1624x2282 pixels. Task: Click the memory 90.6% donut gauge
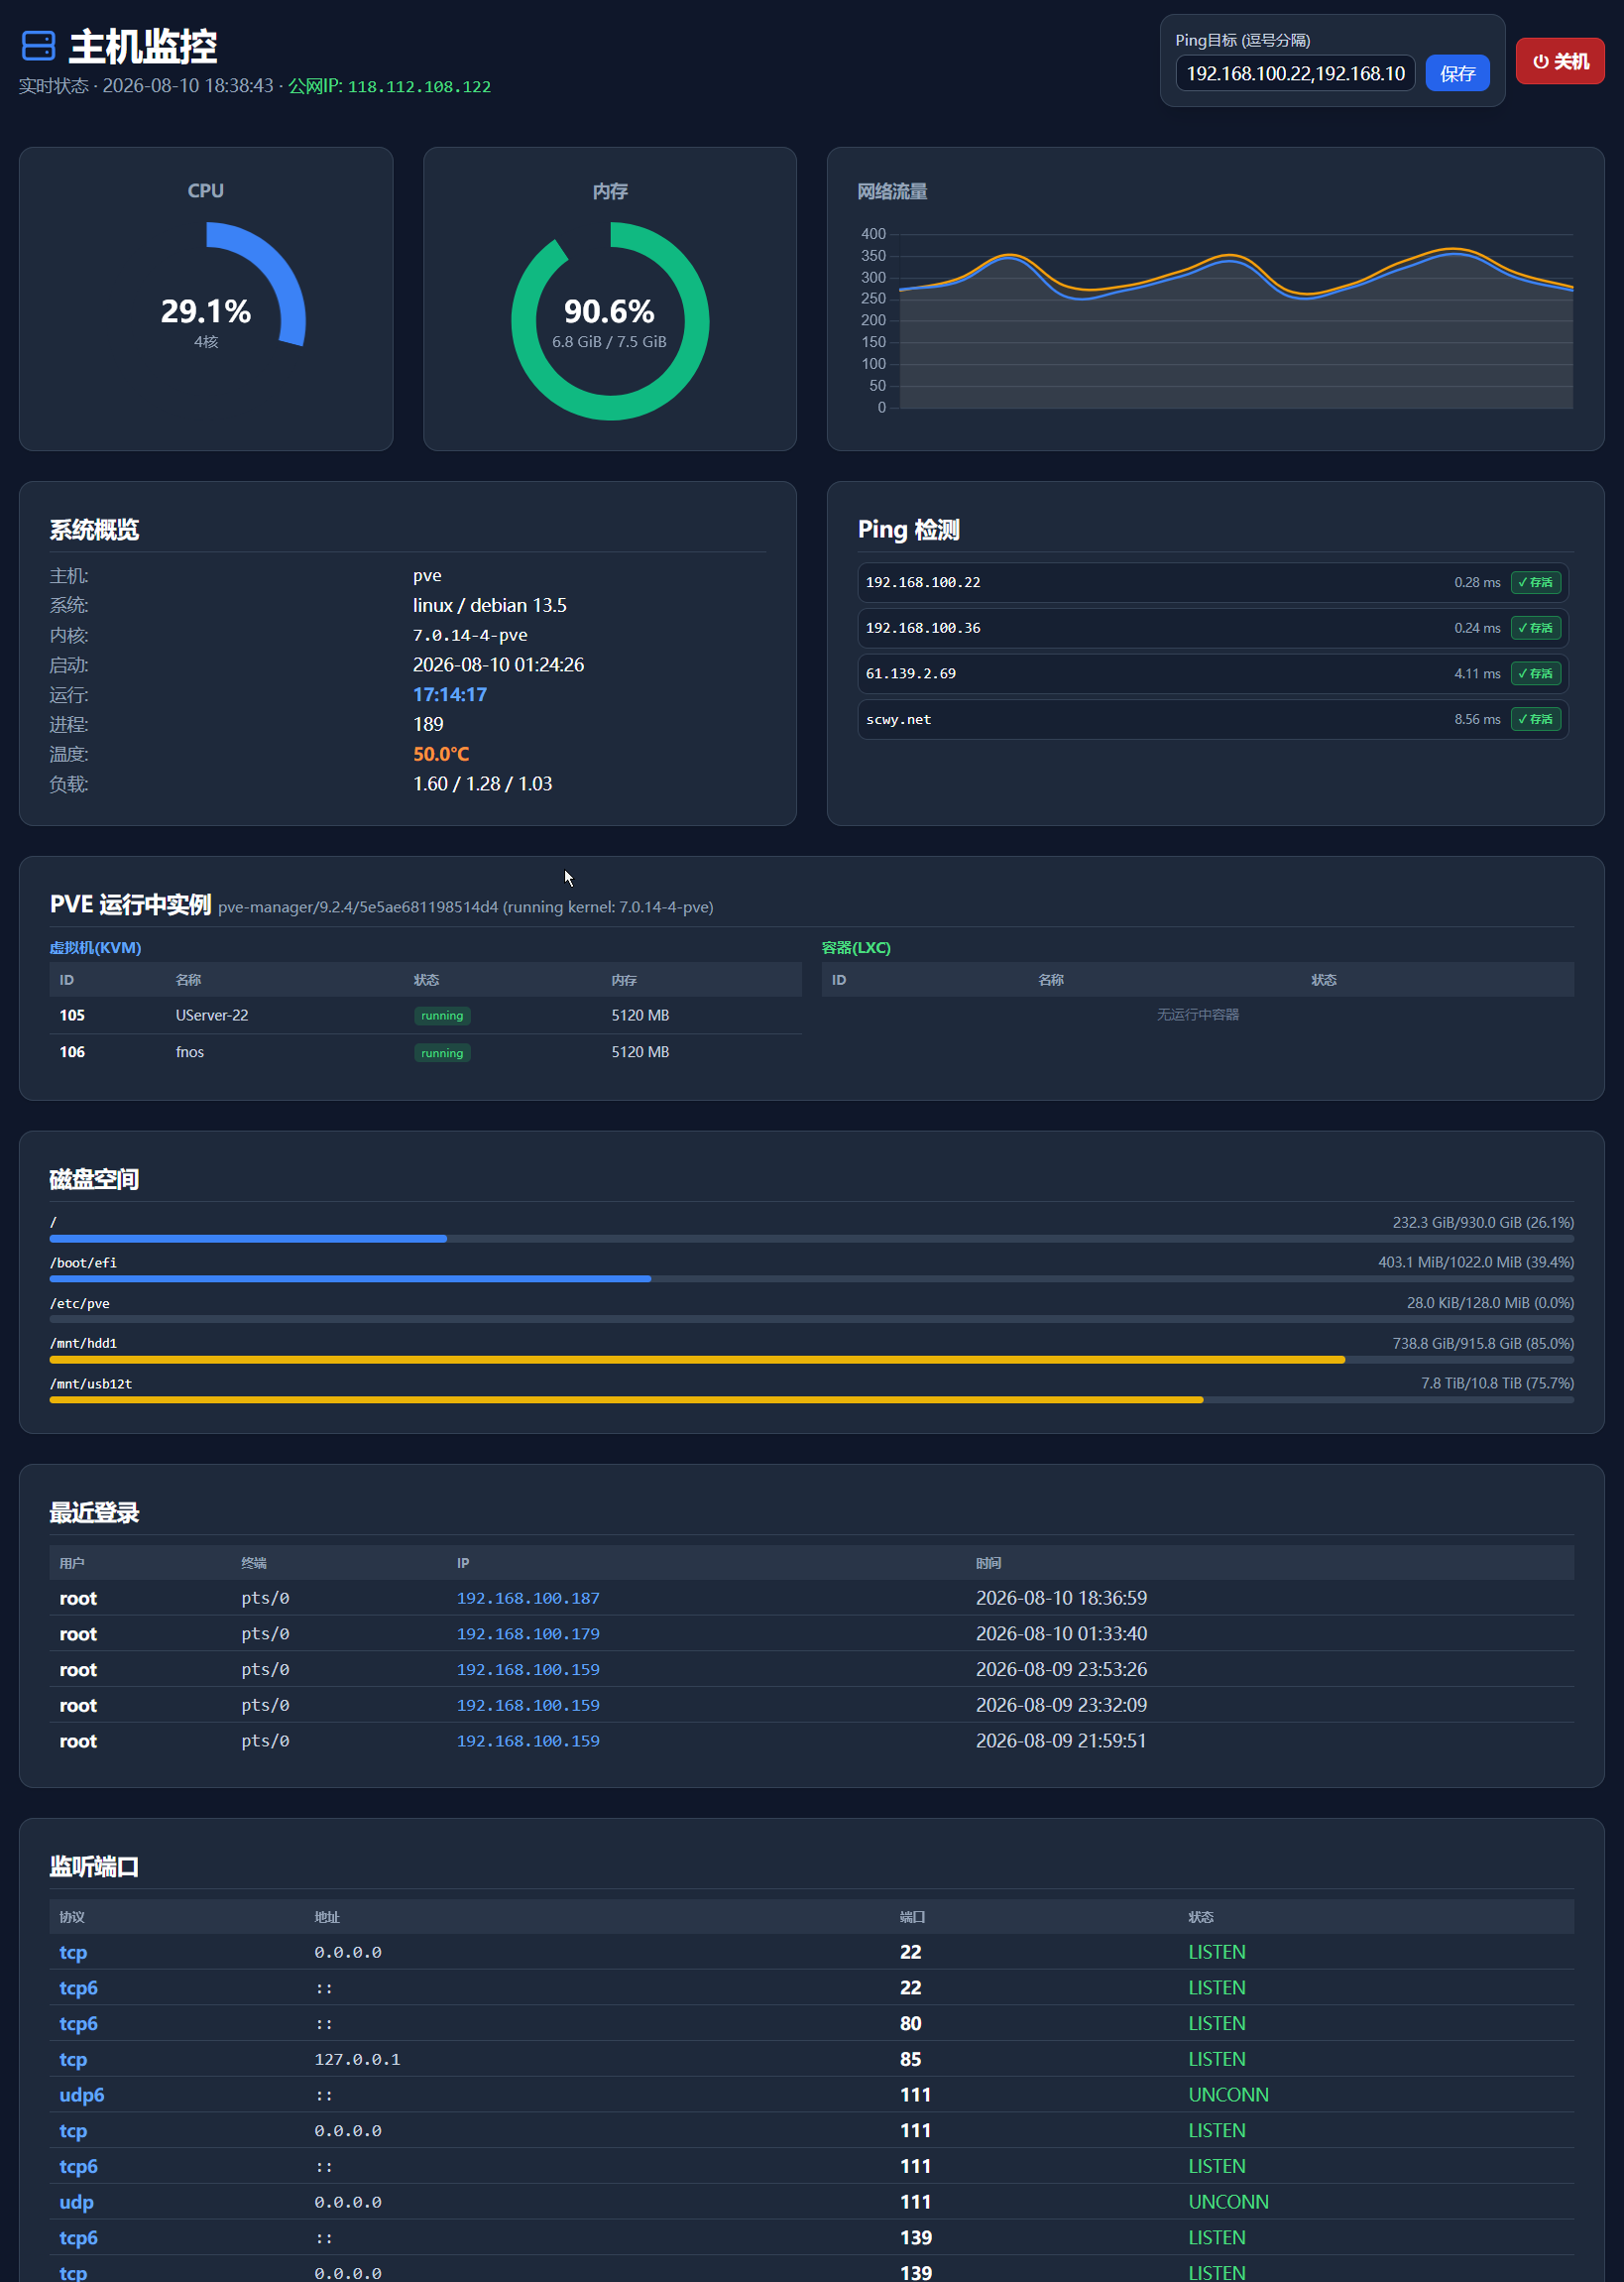[610, 321]
